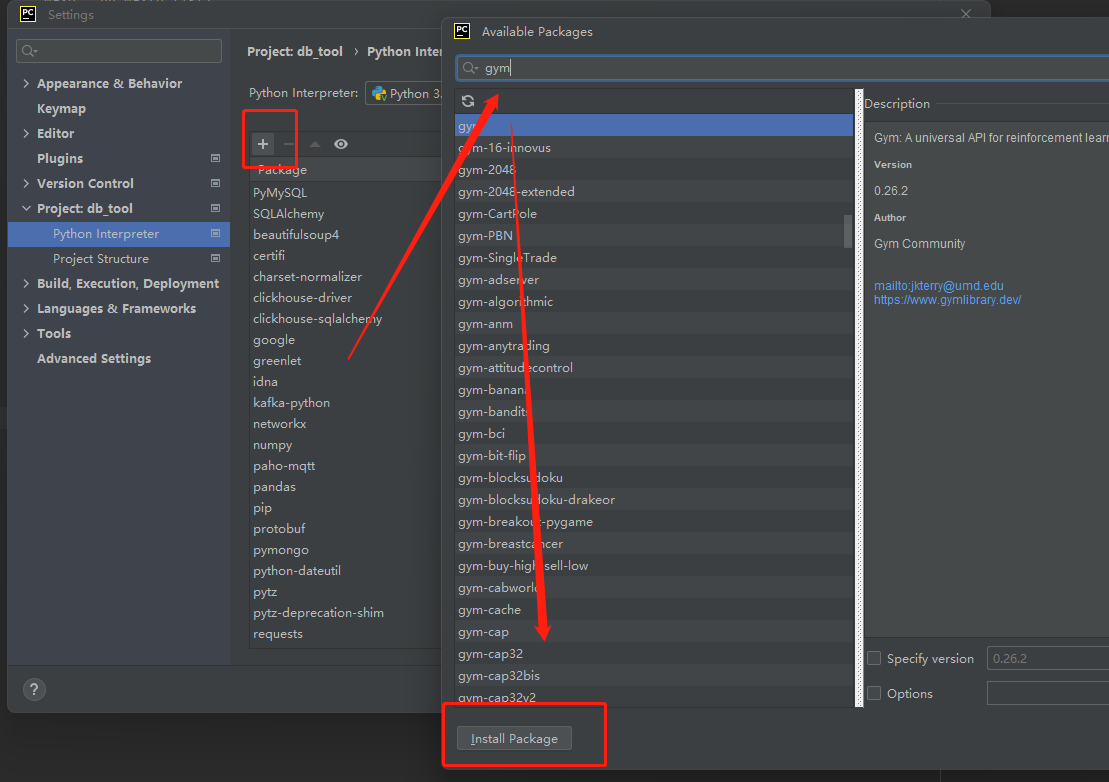
Task: Select the gym-2048-extended package
Action: 654,192
